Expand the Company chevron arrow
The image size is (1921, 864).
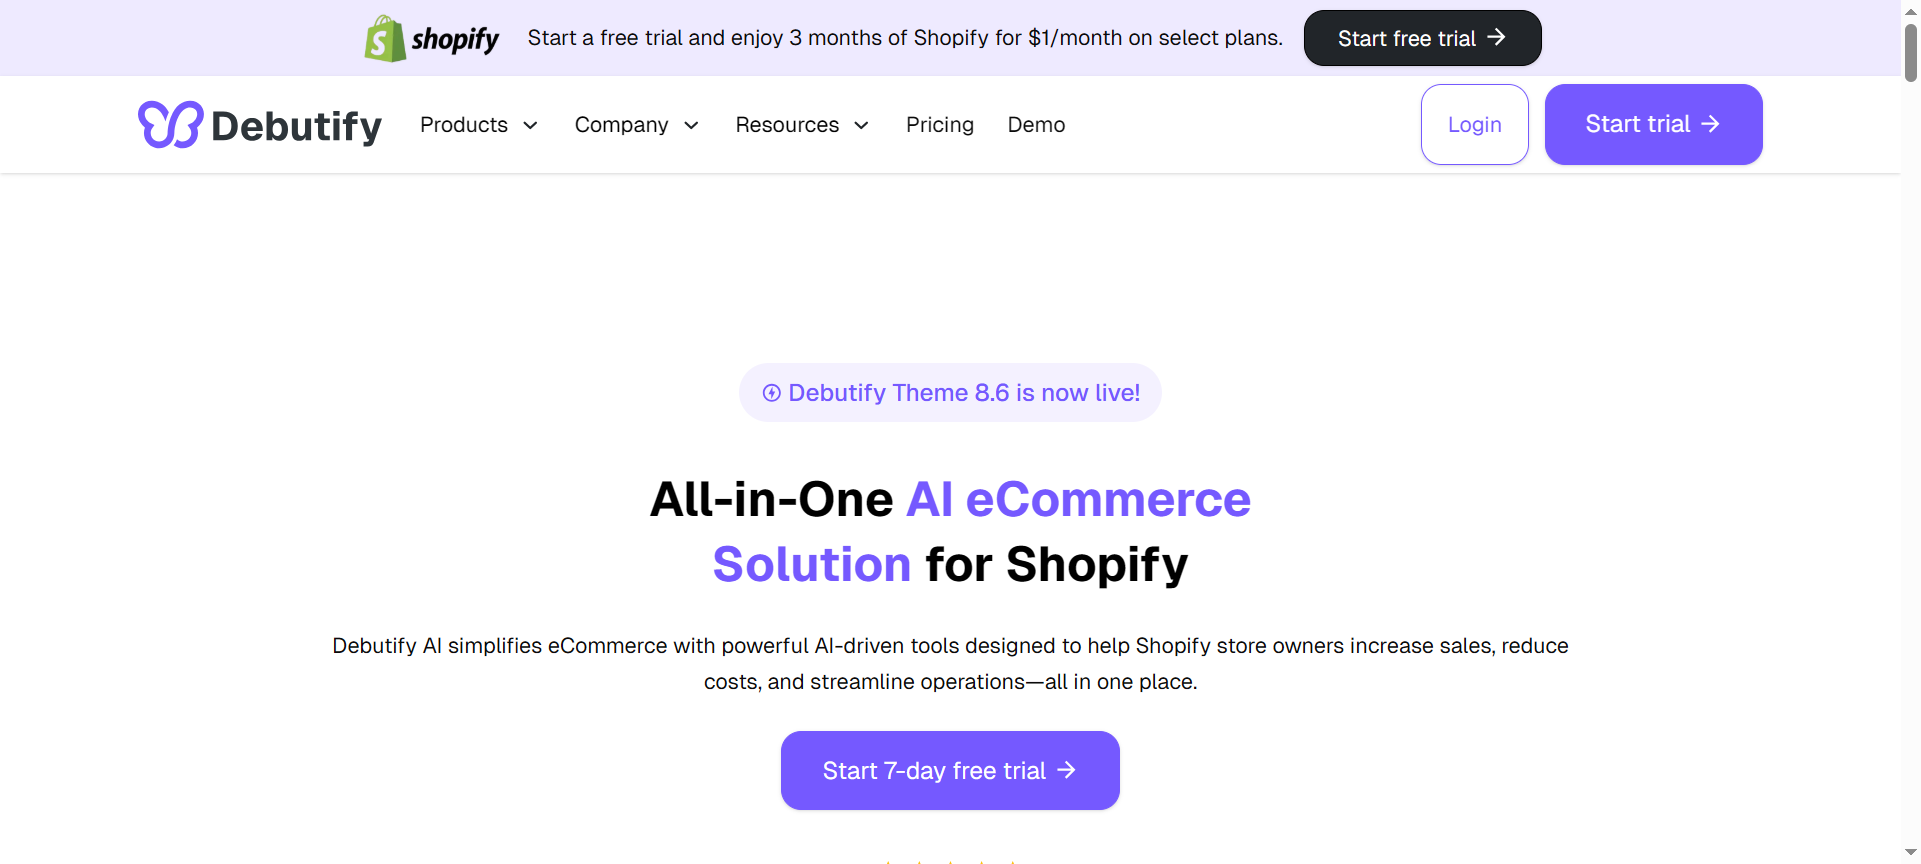click(x=691, y=126)
